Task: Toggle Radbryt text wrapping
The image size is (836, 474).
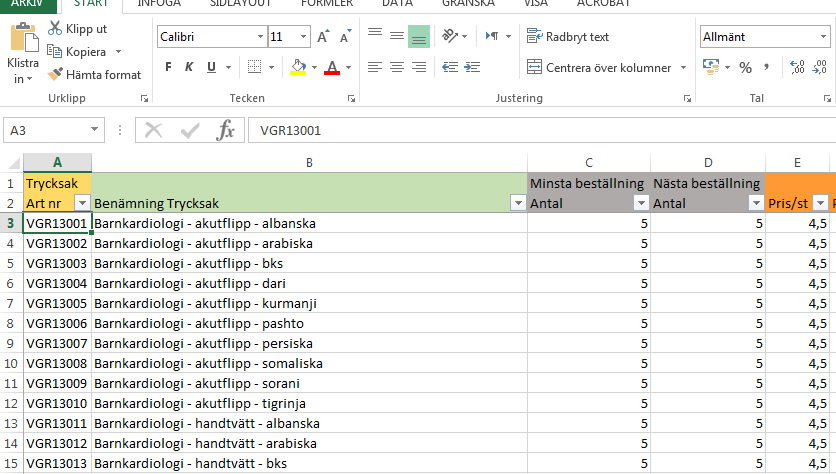Action: (568, 37)
